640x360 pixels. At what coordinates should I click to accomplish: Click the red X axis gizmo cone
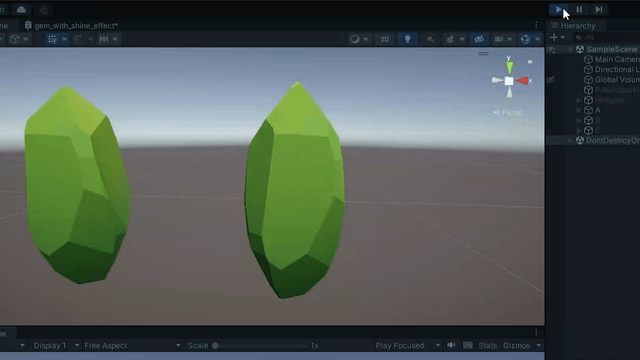coord(522,81)
